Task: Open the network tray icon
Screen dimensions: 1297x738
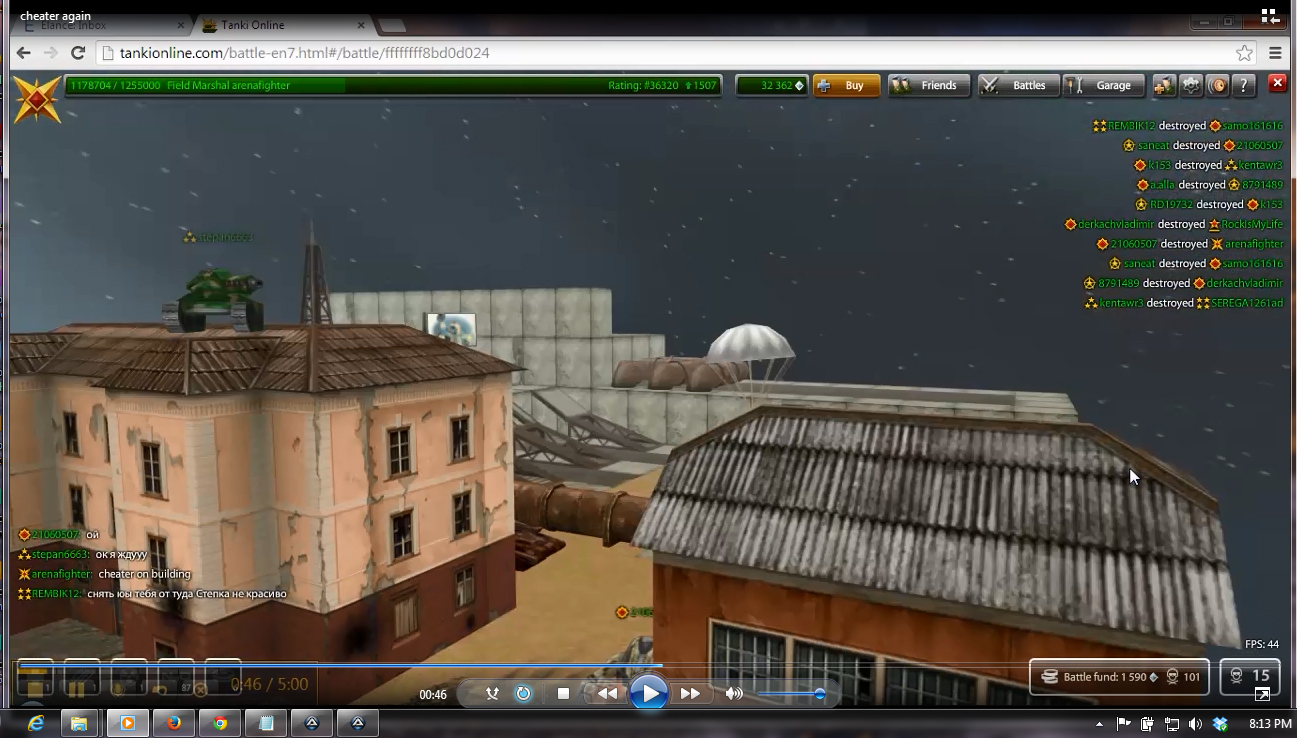Action: [1172, 724]
